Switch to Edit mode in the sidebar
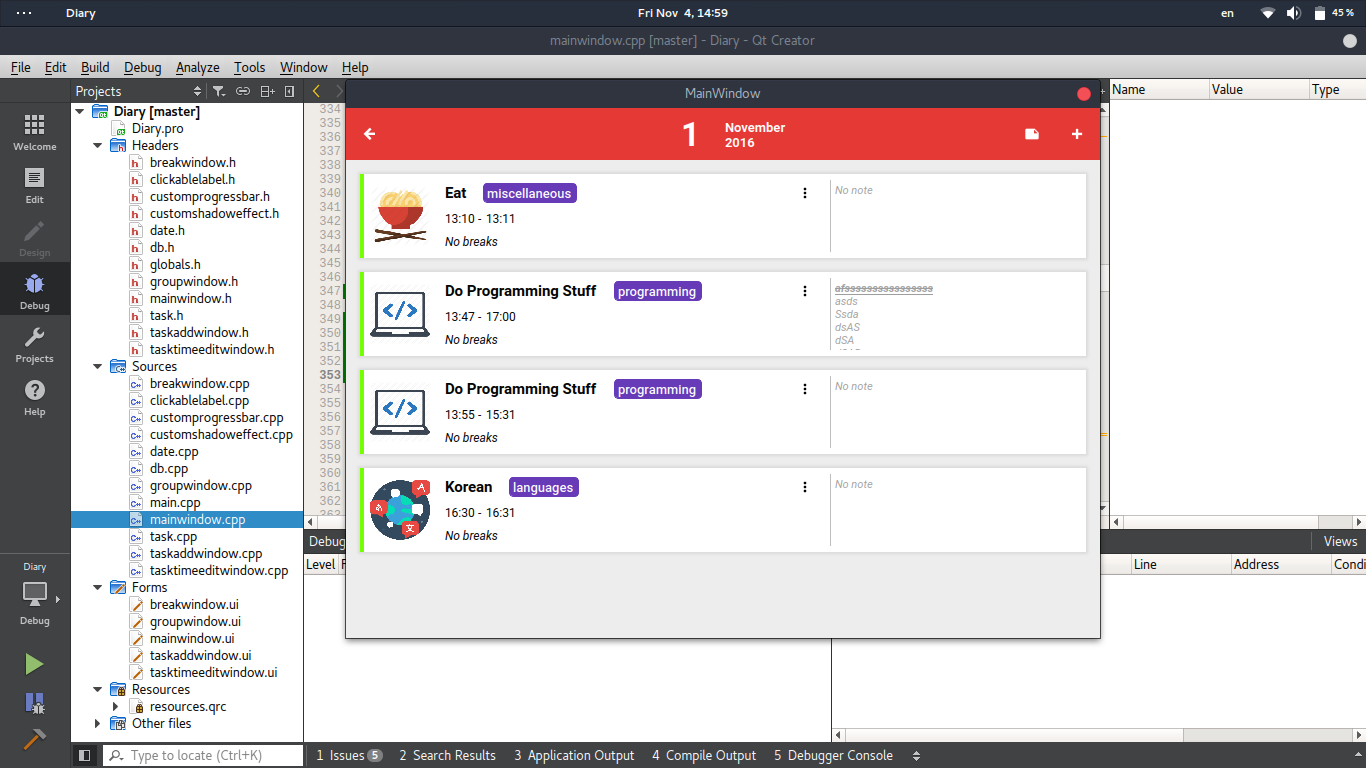 pos(34,185)
